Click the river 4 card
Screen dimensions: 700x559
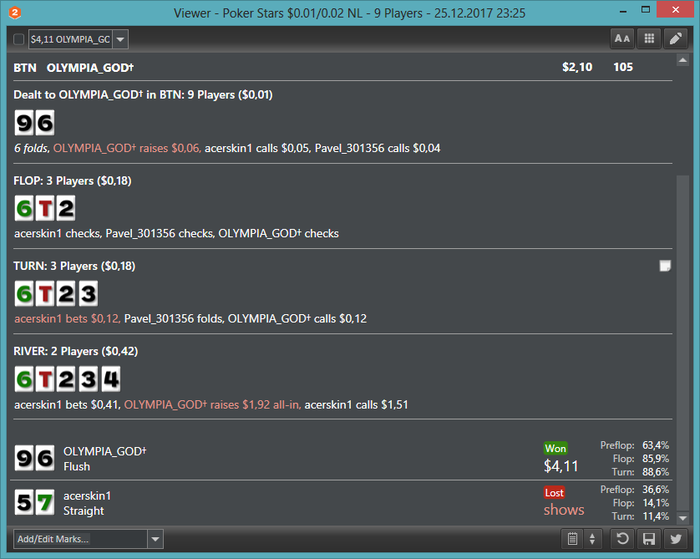coord(111,379)
